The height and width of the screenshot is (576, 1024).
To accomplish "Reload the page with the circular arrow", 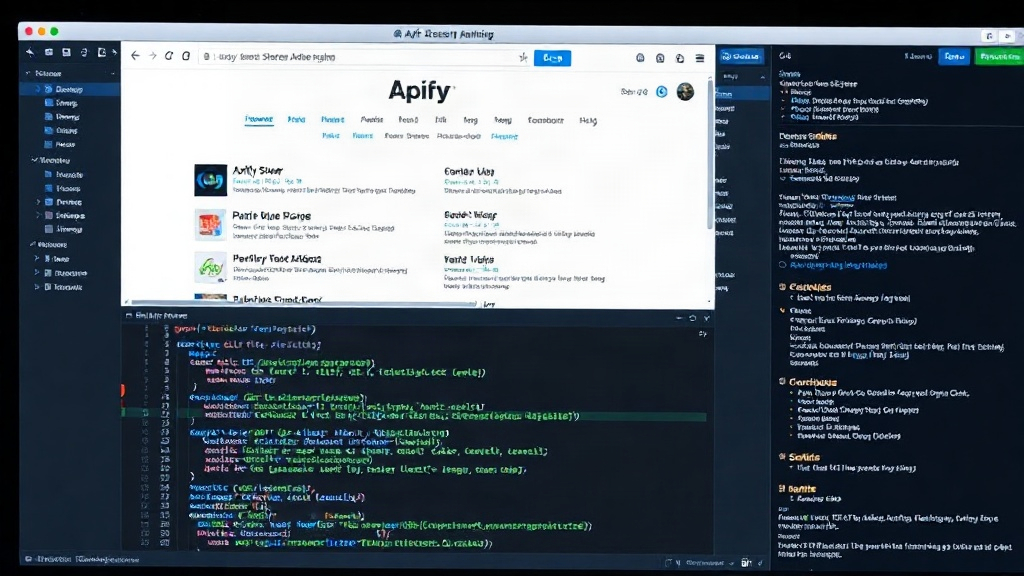I will pos(169,56).
